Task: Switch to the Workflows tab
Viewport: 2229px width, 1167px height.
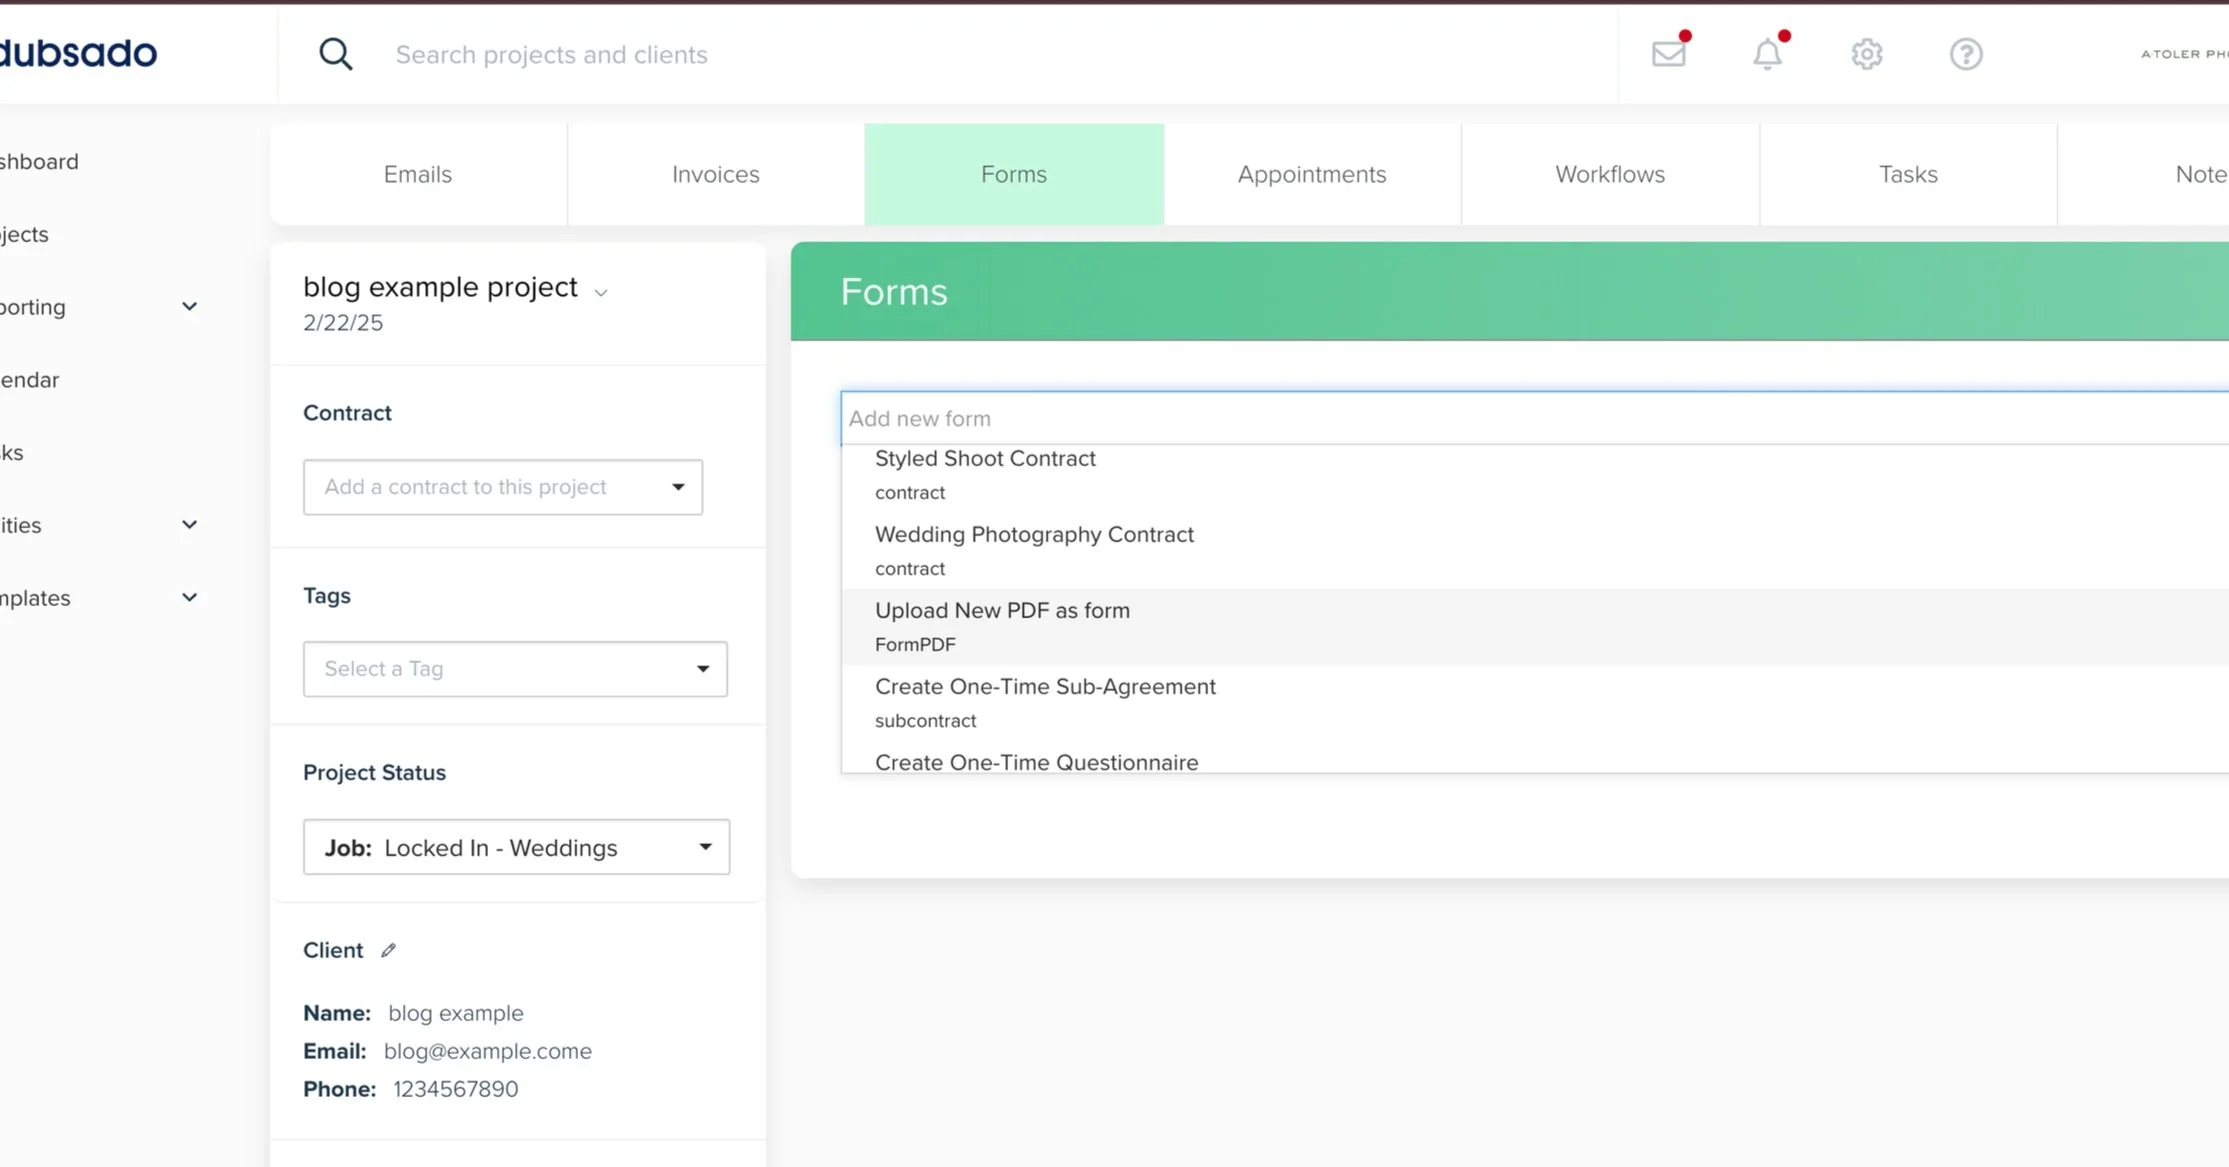Action: [1609, 174]
